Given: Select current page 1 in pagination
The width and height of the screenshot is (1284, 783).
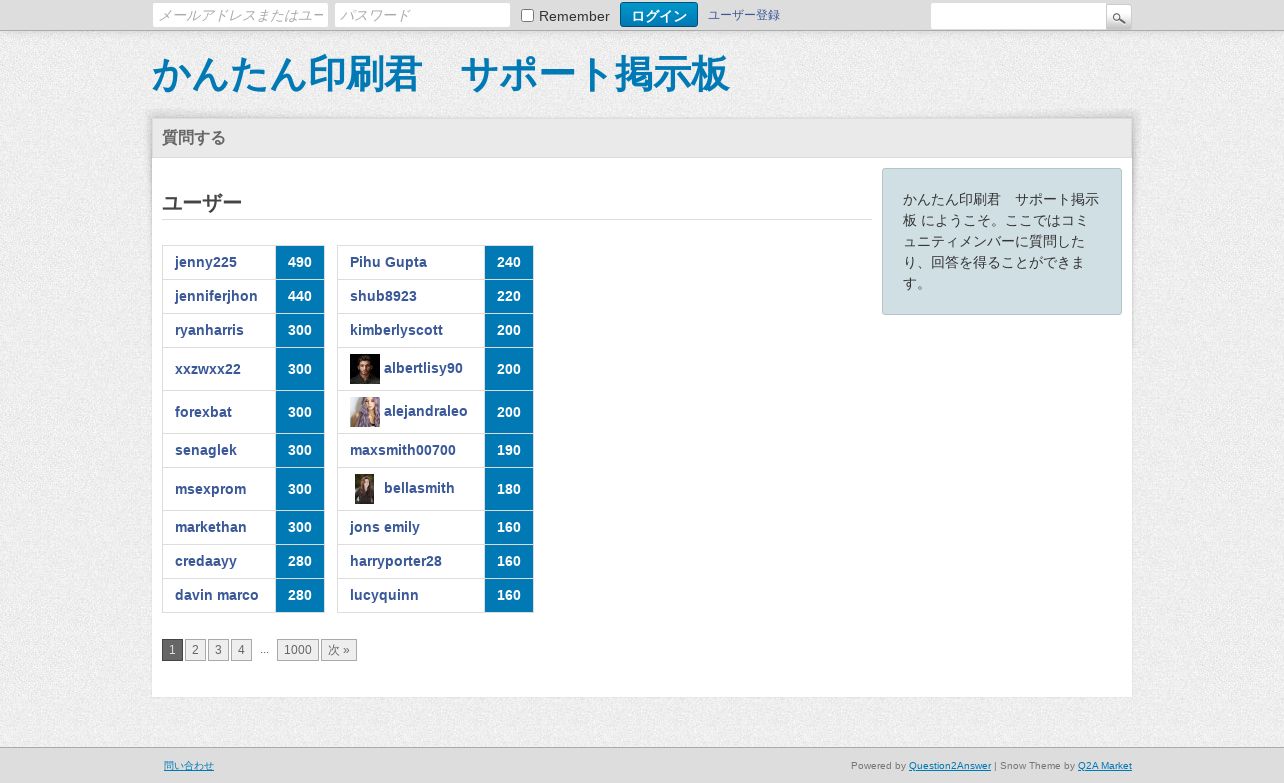Looking at the screenshot, I should click(172, 650).
